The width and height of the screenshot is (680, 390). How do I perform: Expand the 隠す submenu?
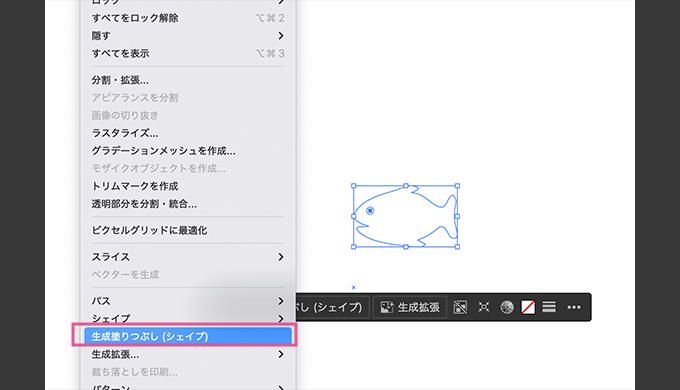(188, 36)
